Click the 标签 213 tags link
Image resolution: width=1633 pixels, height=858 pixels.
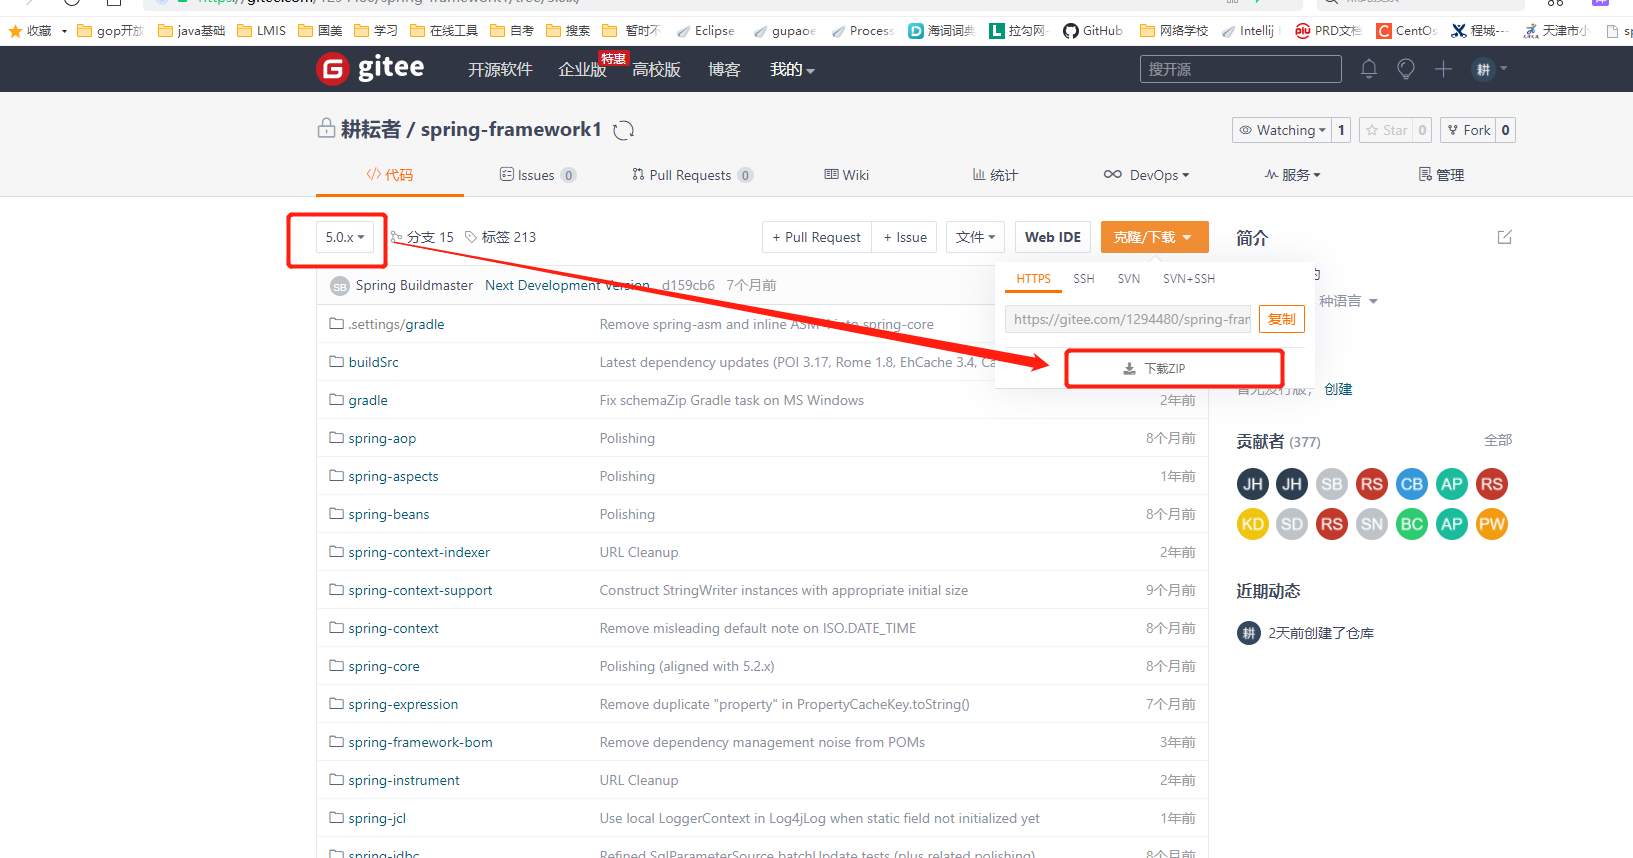coord(500,237)
